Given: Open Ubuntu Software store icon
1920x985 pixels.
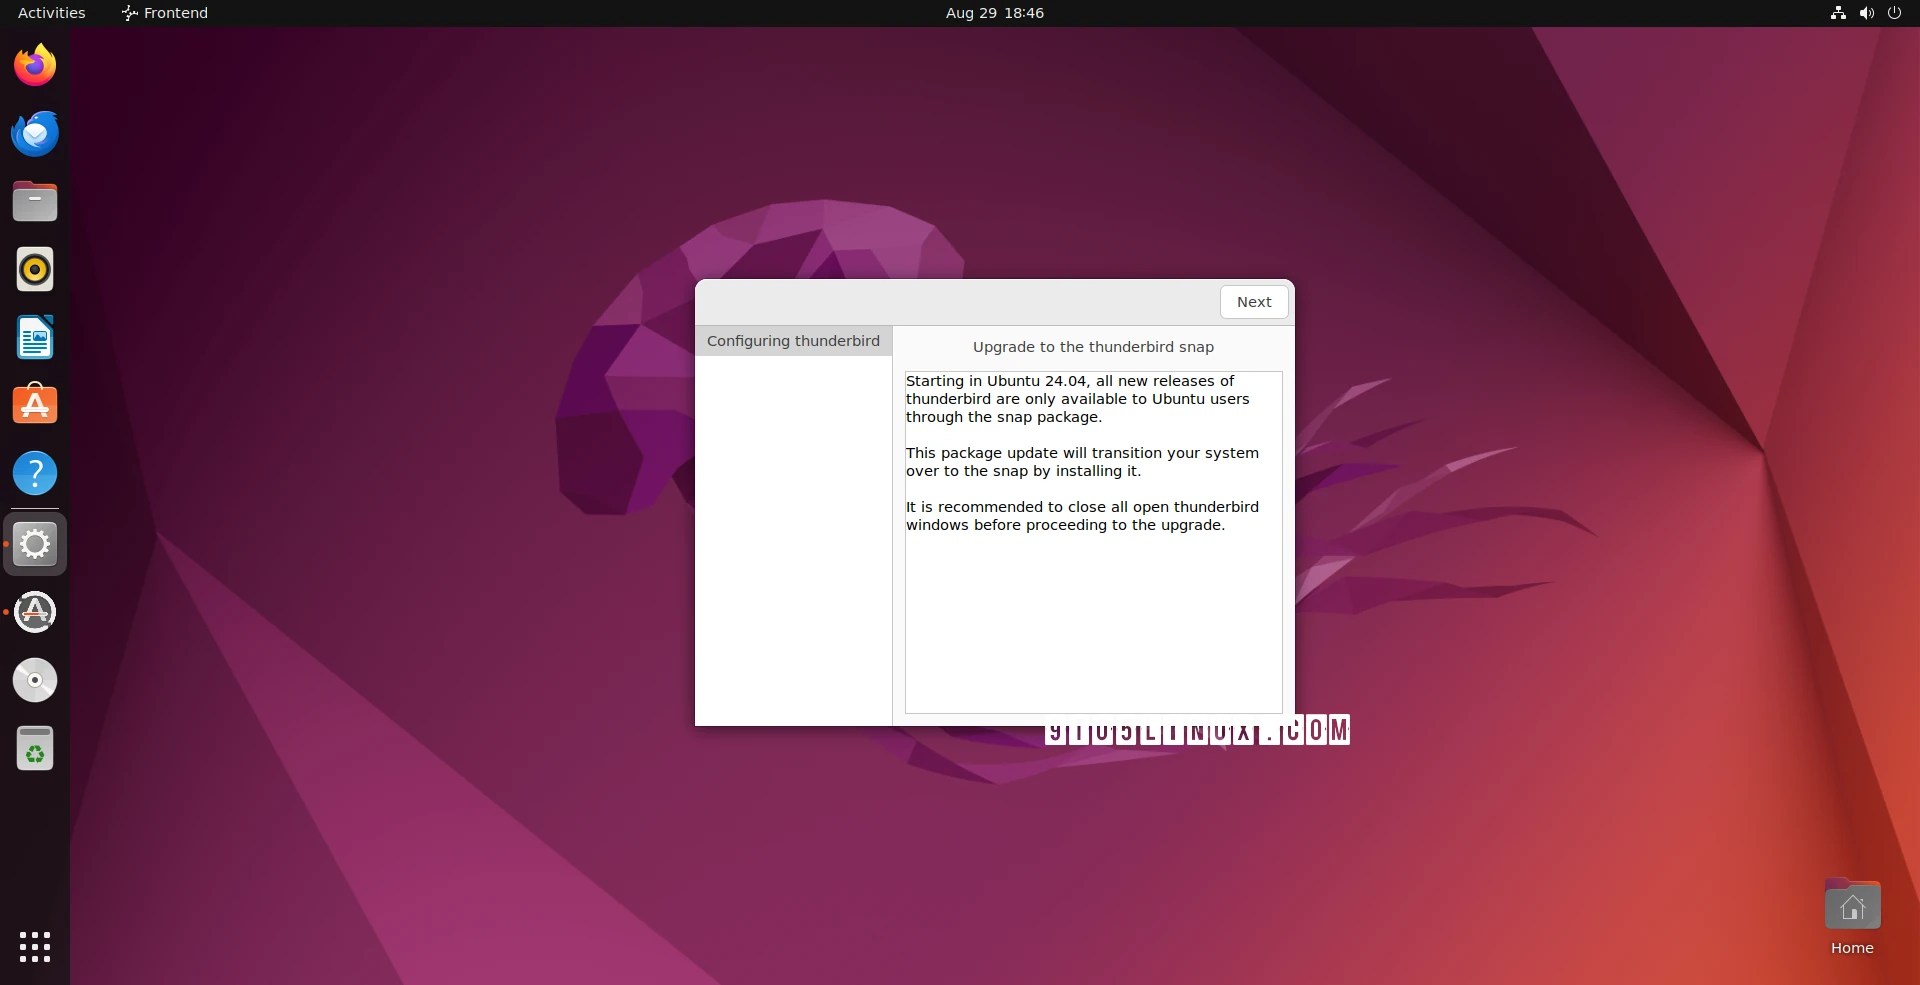Looking at the screenshot, I should [x=35, y=405].
